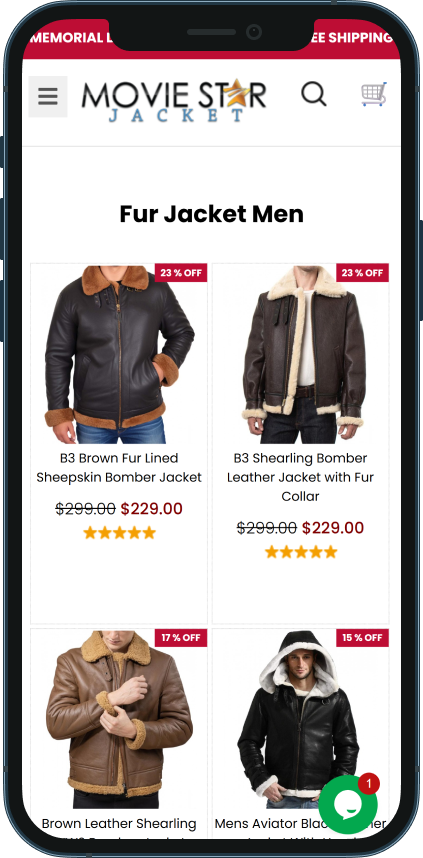Image resolution: width=423 pixels, height=858 pixels.
Task: Click the 15 % OFF badge
Action: (362, 638)
